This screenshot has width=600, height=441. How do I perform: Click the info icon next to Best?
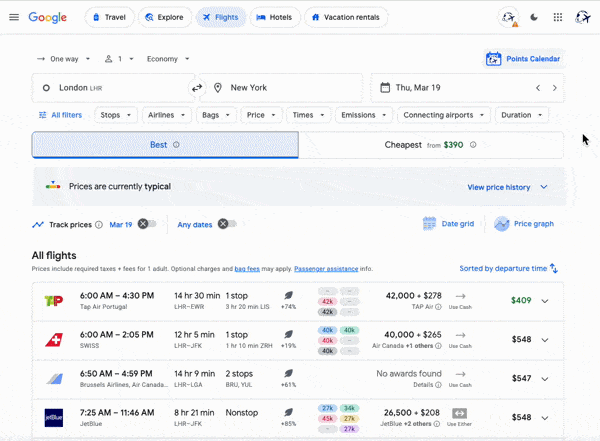[x=176, y=145]
